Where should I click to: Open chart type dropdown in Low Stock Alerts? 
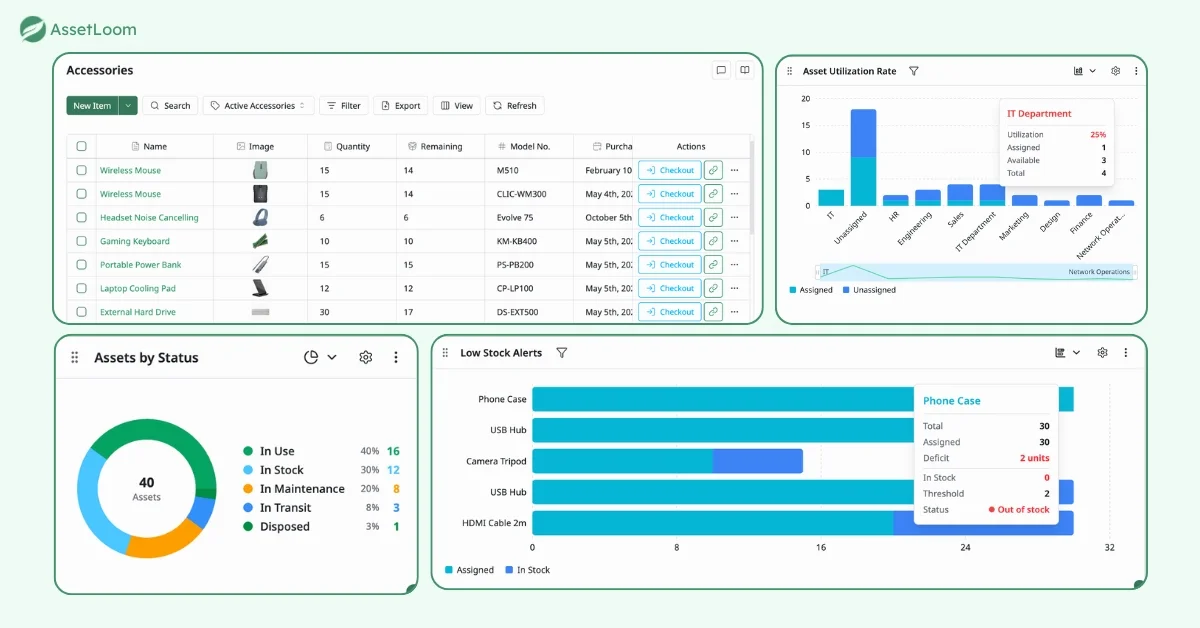click(1068, 352)
